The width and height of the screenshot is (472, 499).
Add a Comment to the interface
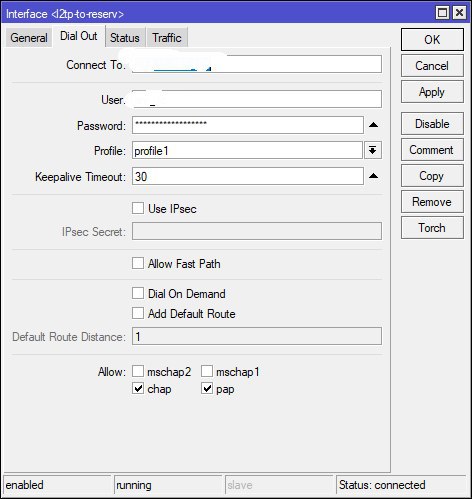click(x=432, y=150)
